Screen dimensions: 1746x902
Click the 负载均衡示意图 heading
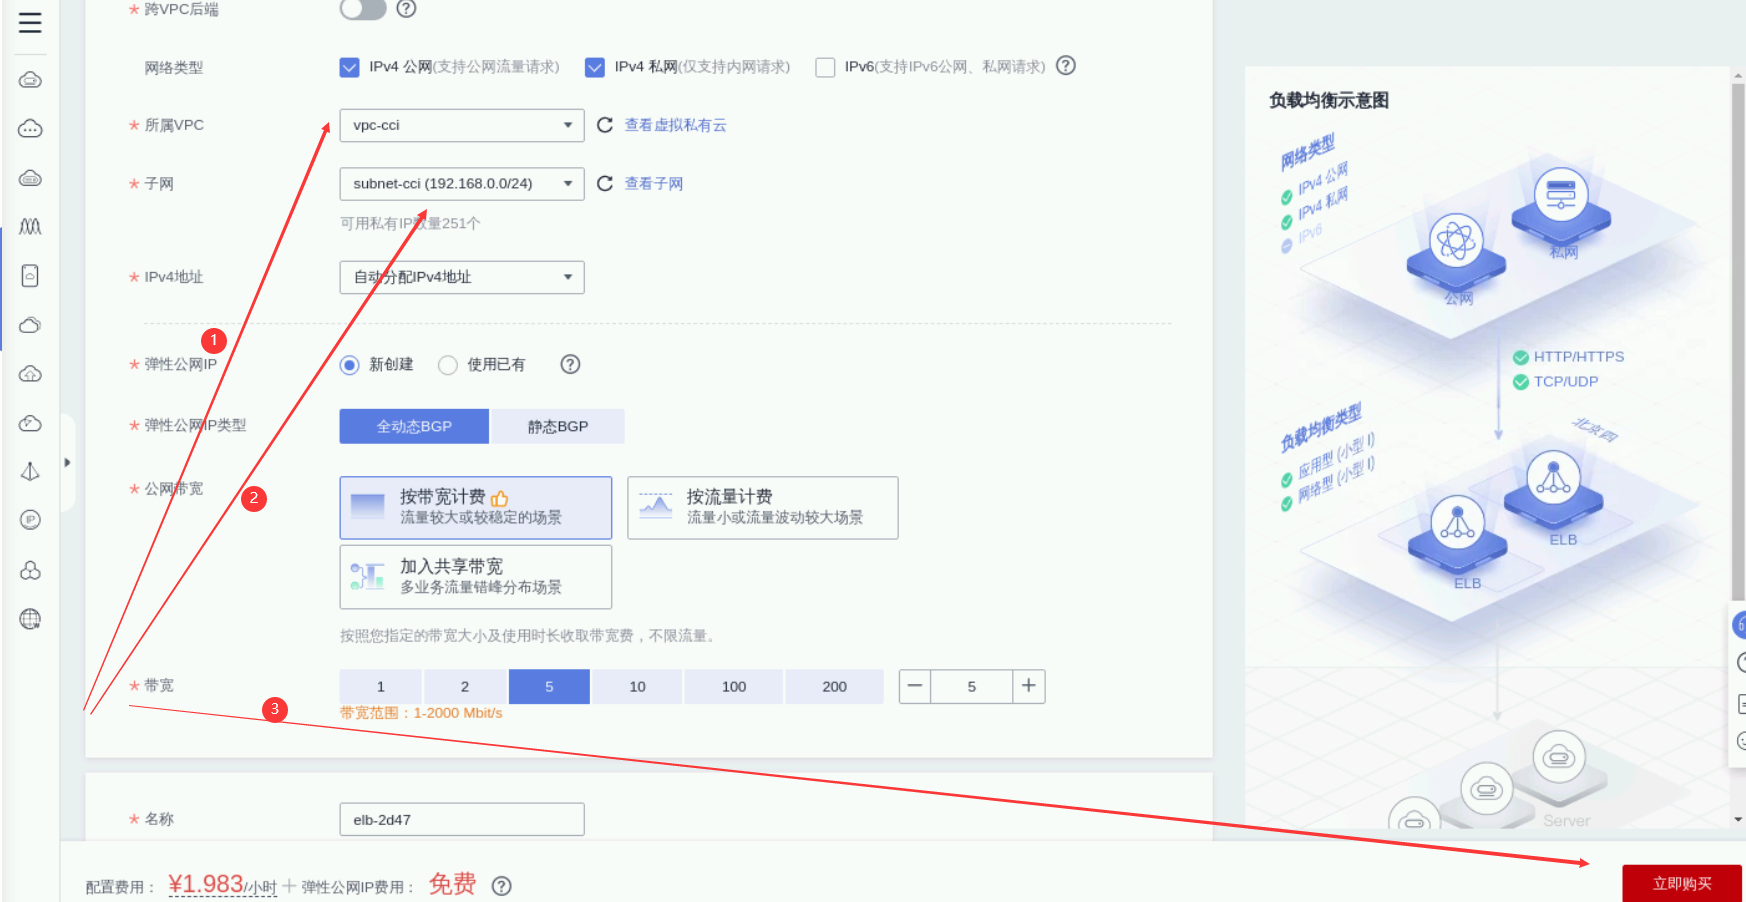tap(1329, 100)
